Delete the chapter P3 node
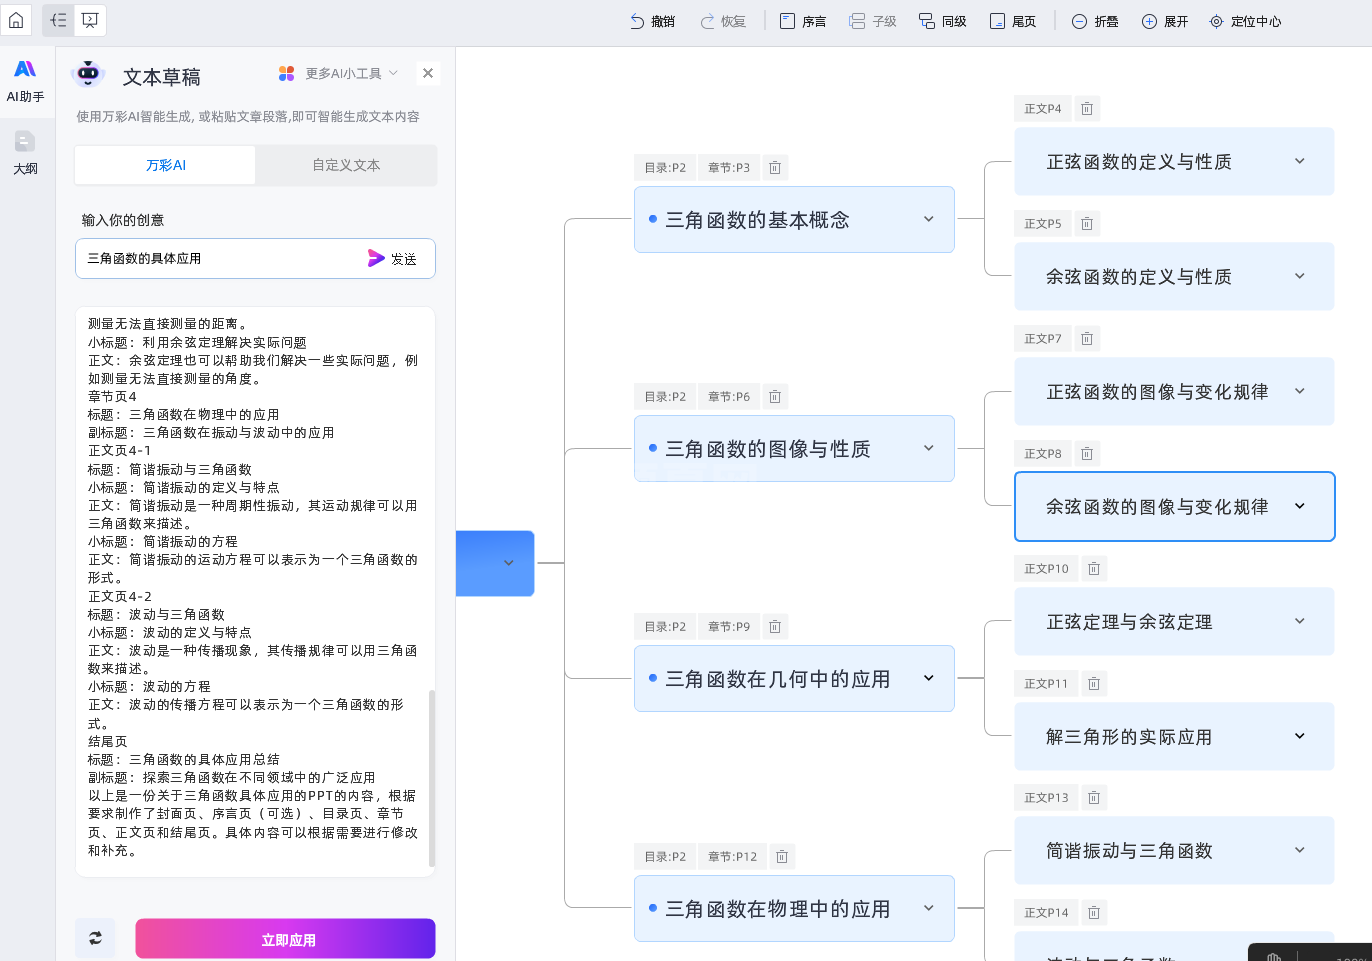The height and width of the screenshot is (961, 1372). point(774,168)
